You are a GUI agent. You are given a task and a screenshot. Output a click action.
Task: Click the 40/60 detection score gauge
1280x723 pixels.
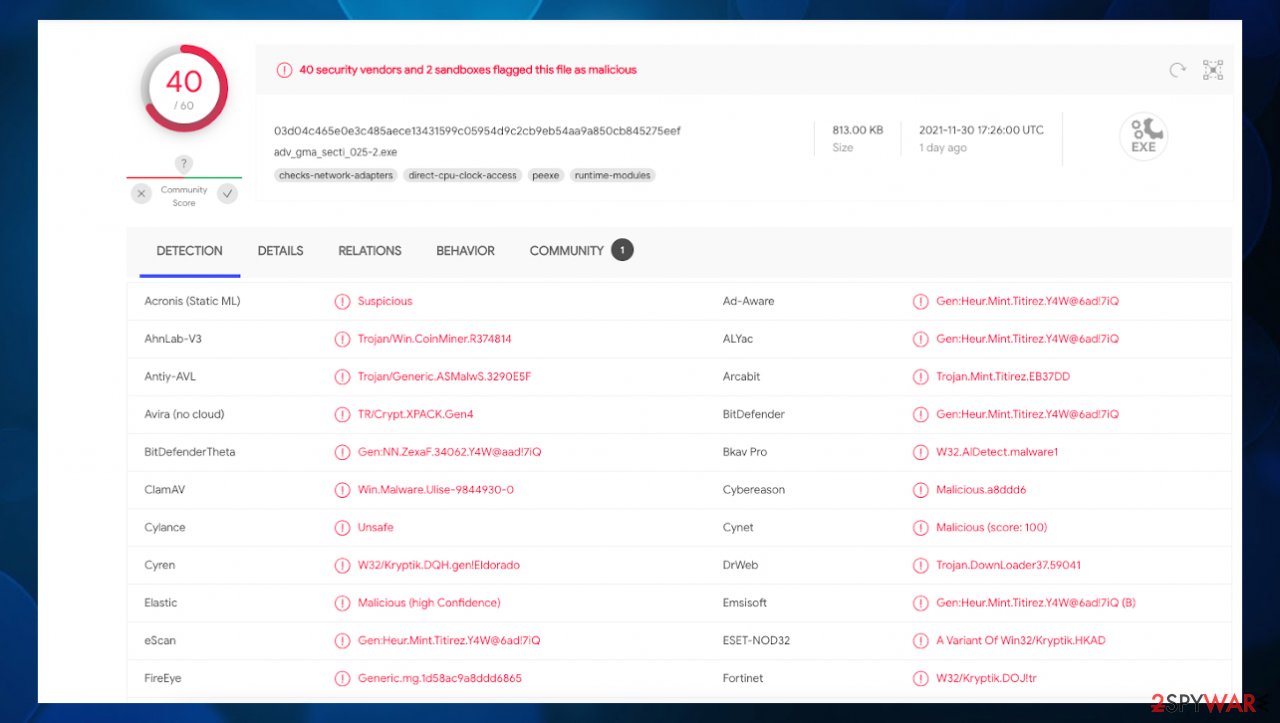pos(184,89)
